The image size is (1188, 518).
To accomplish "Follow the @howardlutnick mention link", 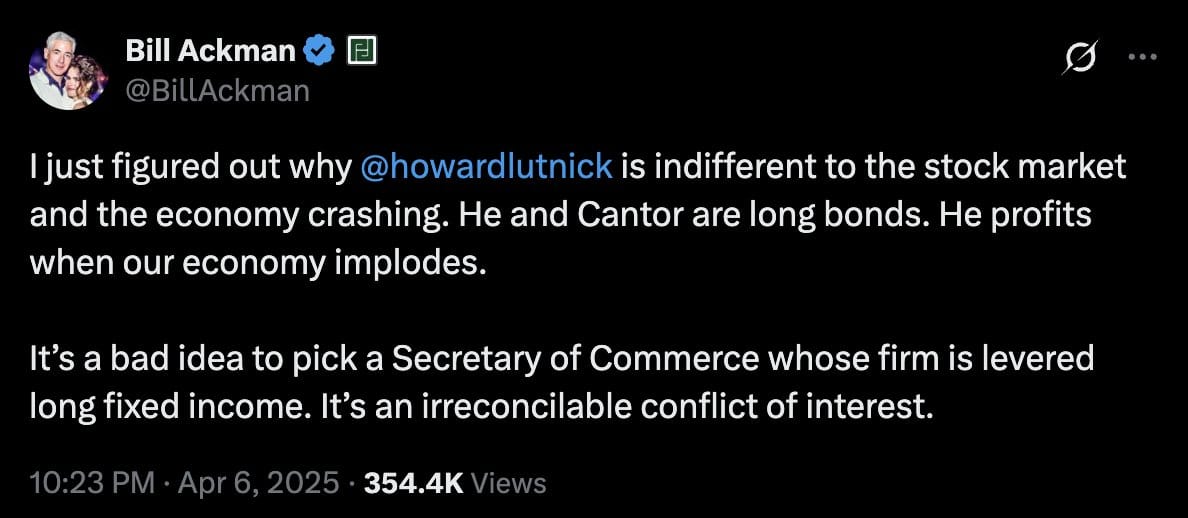I will click(488, 167).
